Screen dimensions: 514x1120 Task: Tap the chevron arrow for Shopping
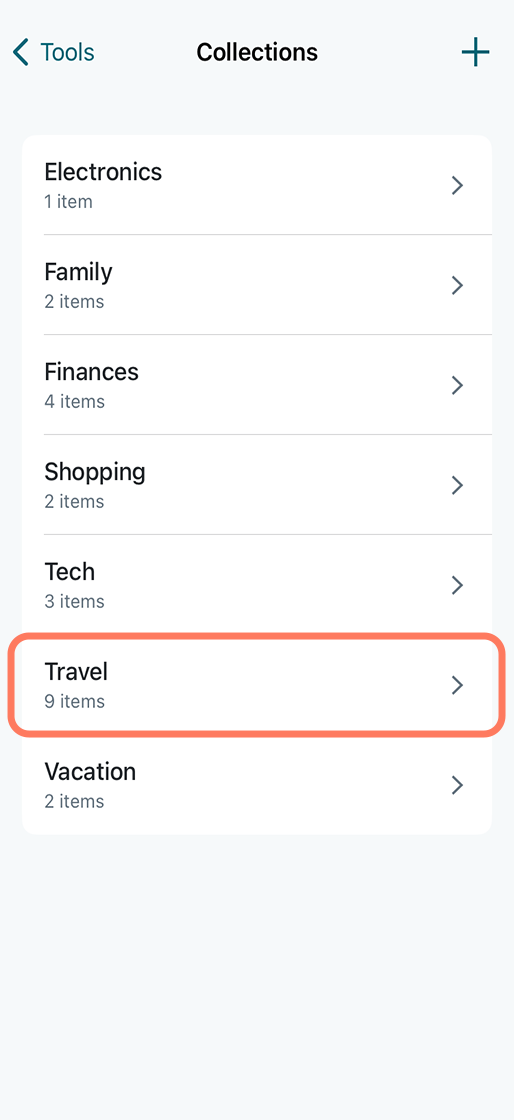tap(458, 486)
